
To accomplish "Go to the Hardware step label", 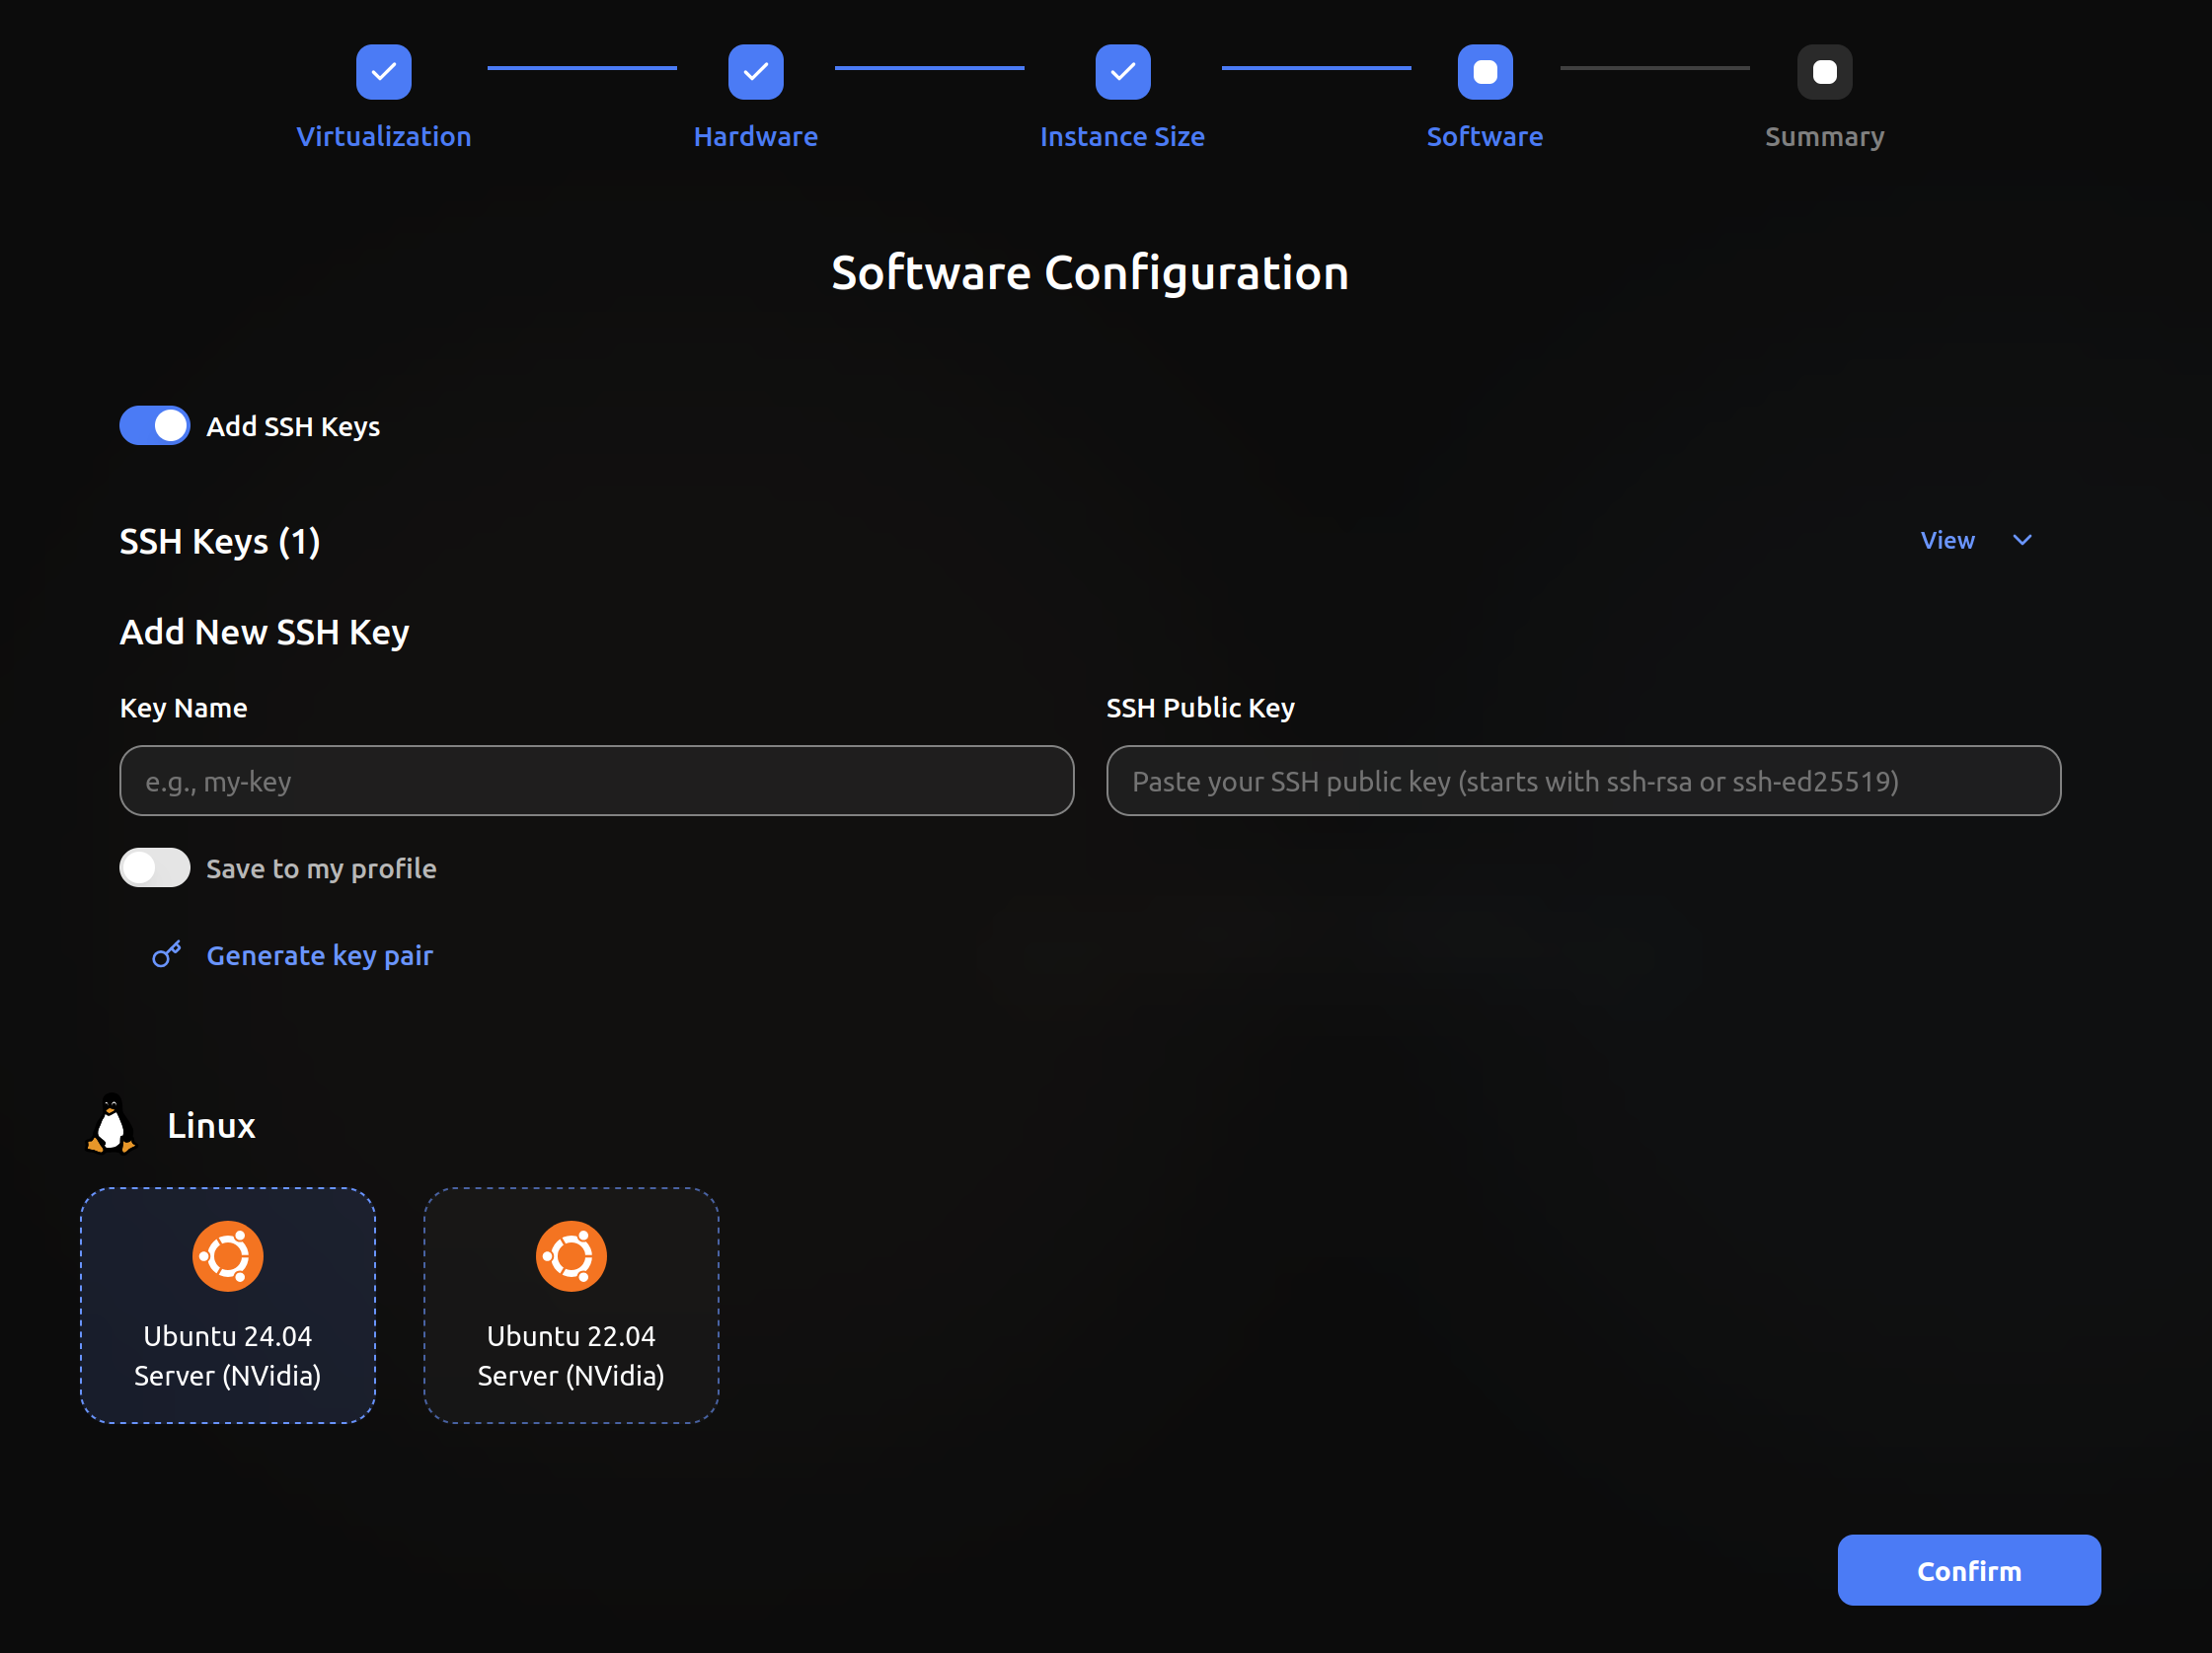I will coord(755,136).
